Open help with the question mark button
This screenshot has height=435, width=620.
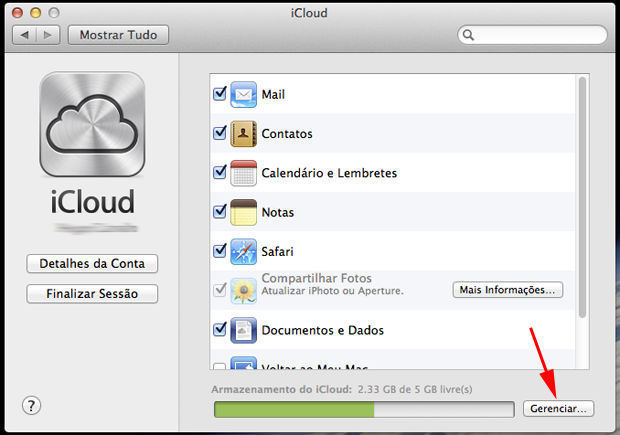(31, 405)
